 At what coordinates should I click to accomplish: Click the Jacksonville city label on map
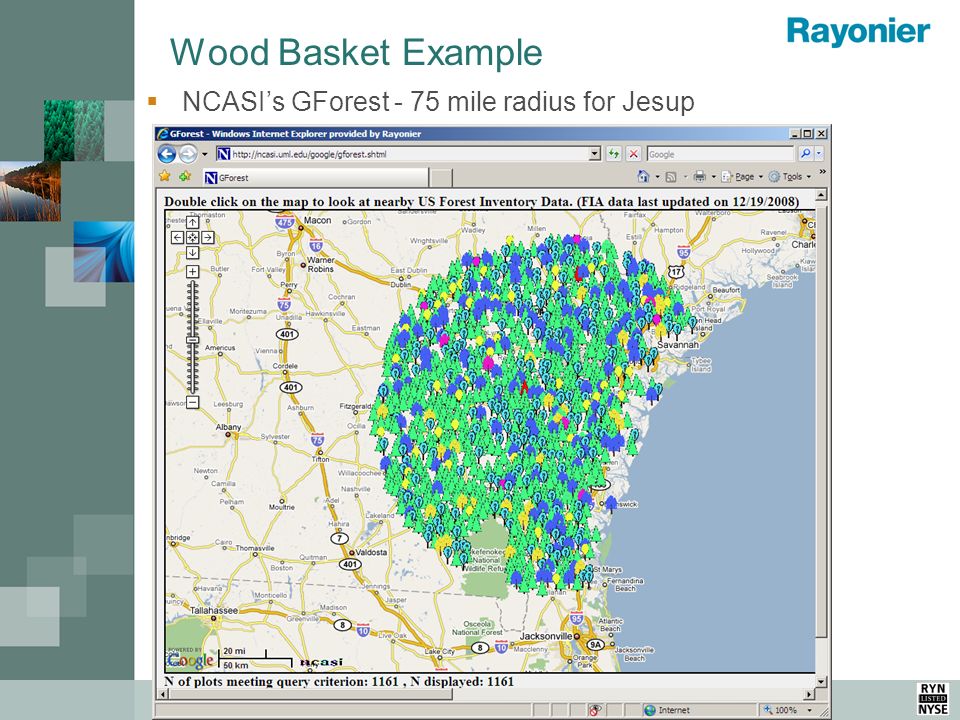click(546, 636)
